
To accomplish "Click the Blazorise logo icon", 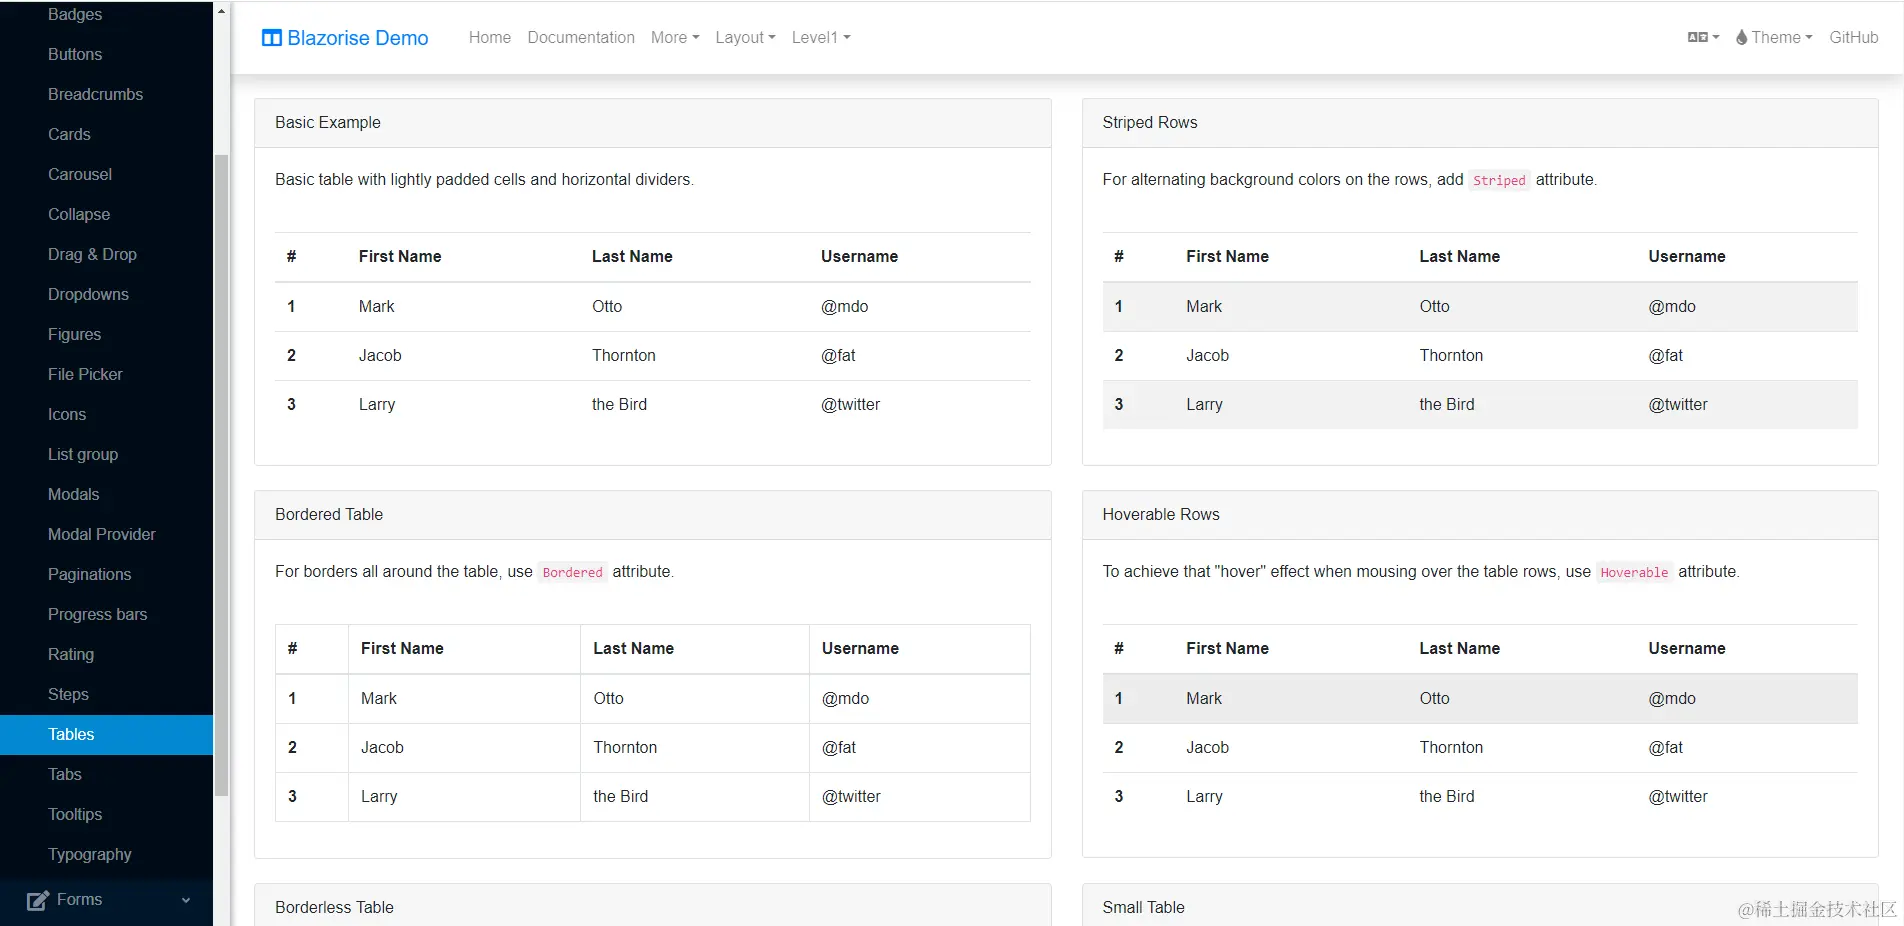I will pos(271,38).
